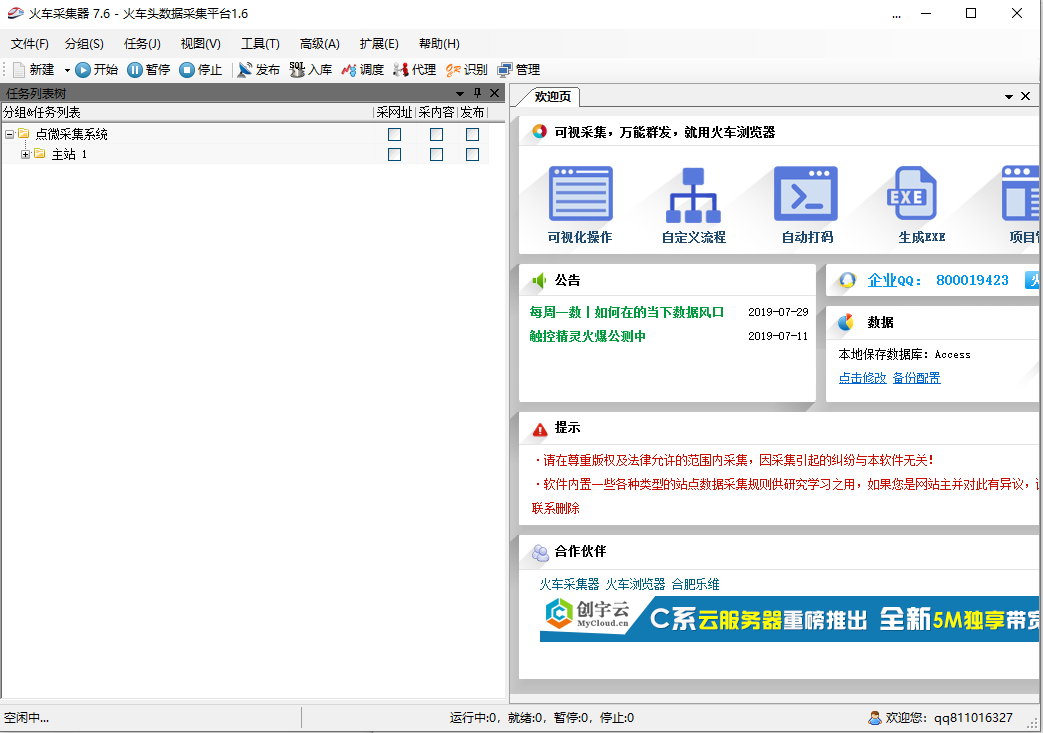This screenshot has height=733, width=1043.
Task: Stop tasks with the 停止 button
Action: (x=200, y=70)
